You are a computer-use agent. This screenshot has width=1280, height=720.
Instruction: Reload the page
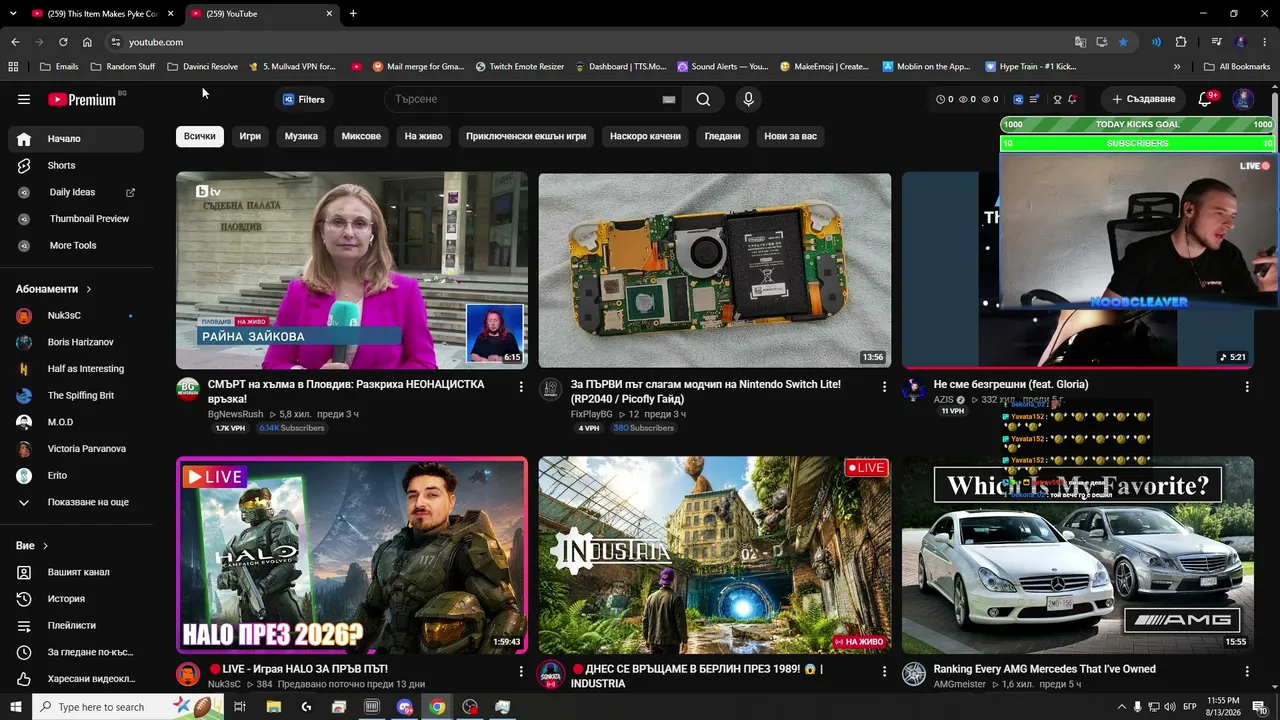[x=63, y=42]
